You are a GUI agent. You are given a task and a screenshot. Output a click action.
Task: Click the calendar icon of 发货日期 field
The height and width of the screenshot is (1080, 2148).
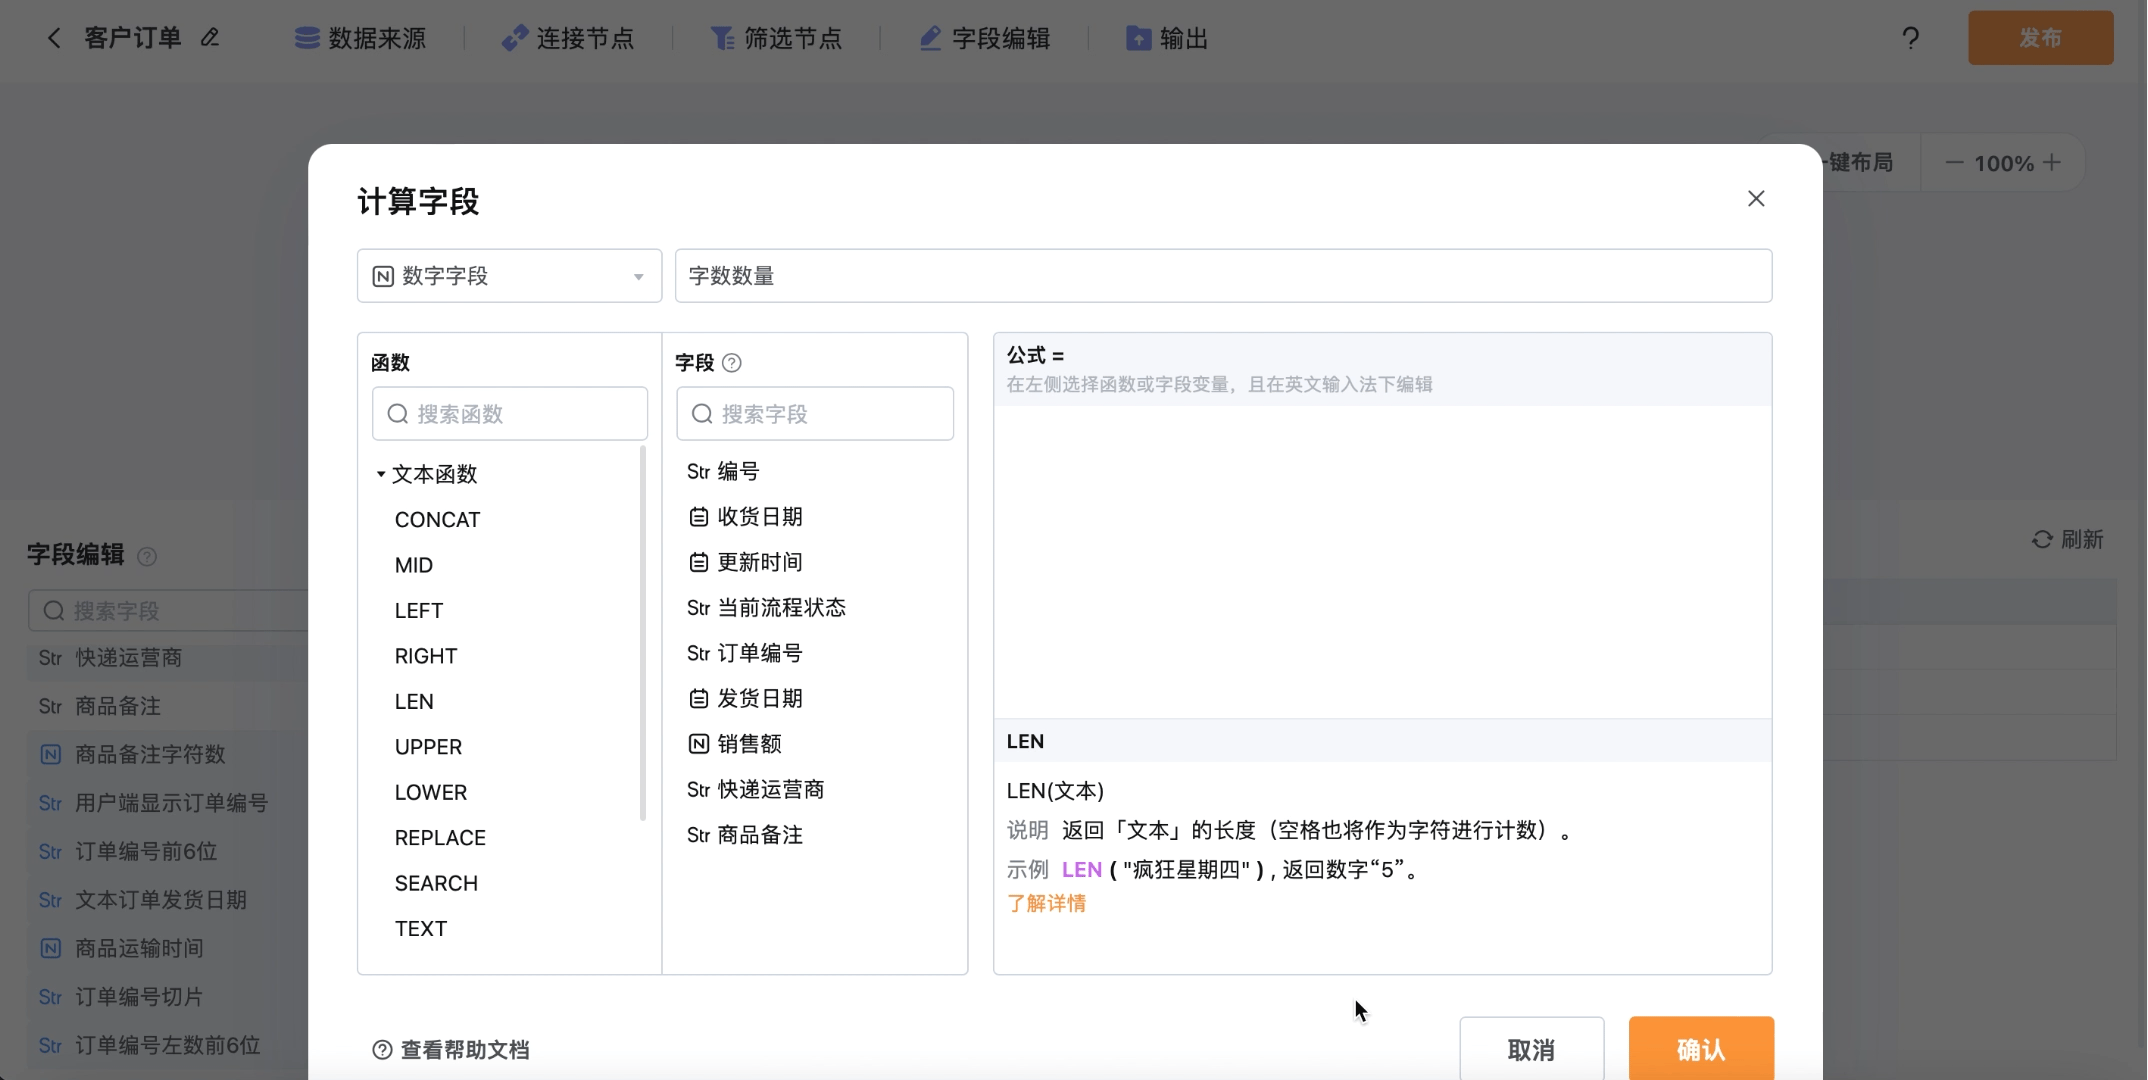(x=699, y=699)
